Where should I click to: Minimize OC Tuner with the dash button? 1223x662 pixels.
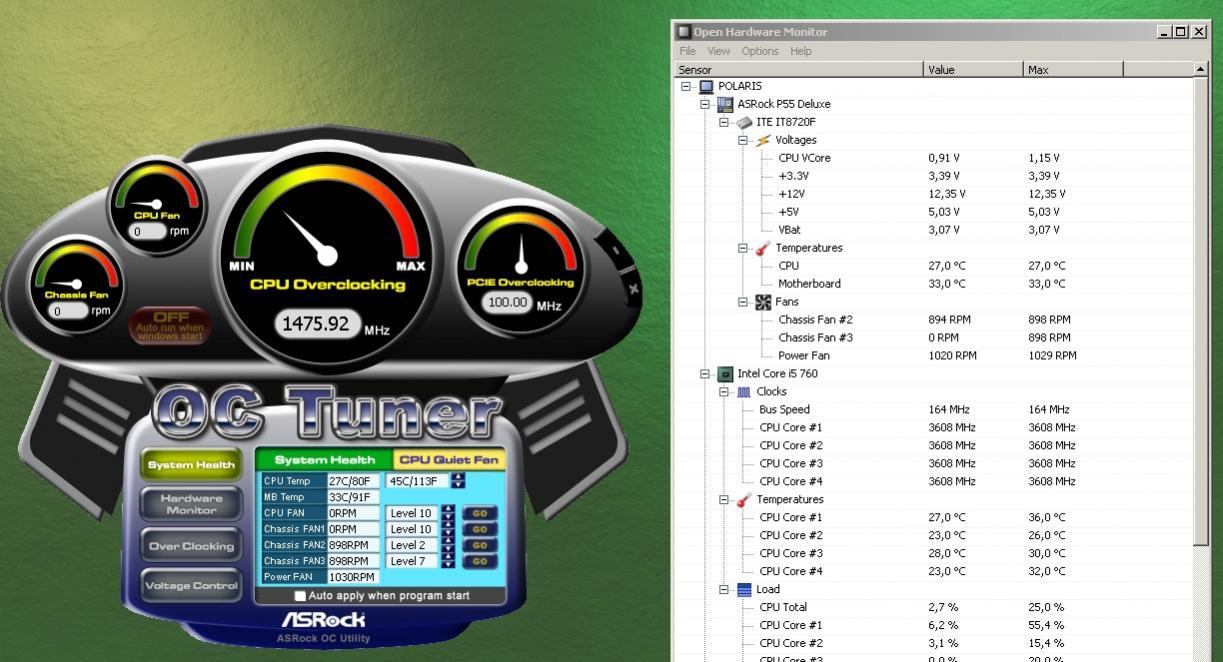(x=615, y=251)
